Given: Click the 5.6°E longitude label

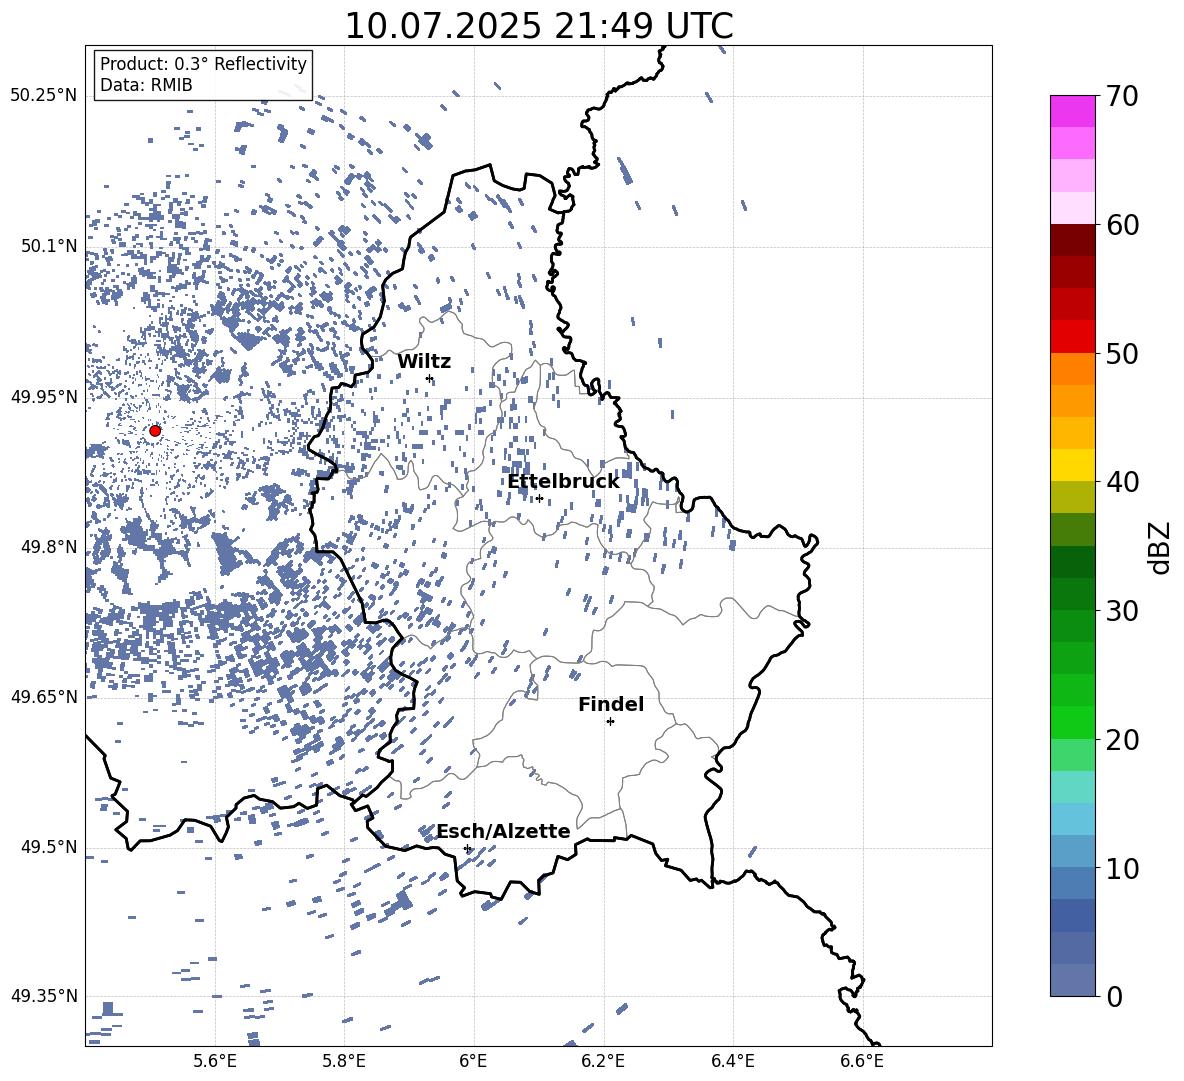Looking at the screenshot, I should coord(215,1061).
